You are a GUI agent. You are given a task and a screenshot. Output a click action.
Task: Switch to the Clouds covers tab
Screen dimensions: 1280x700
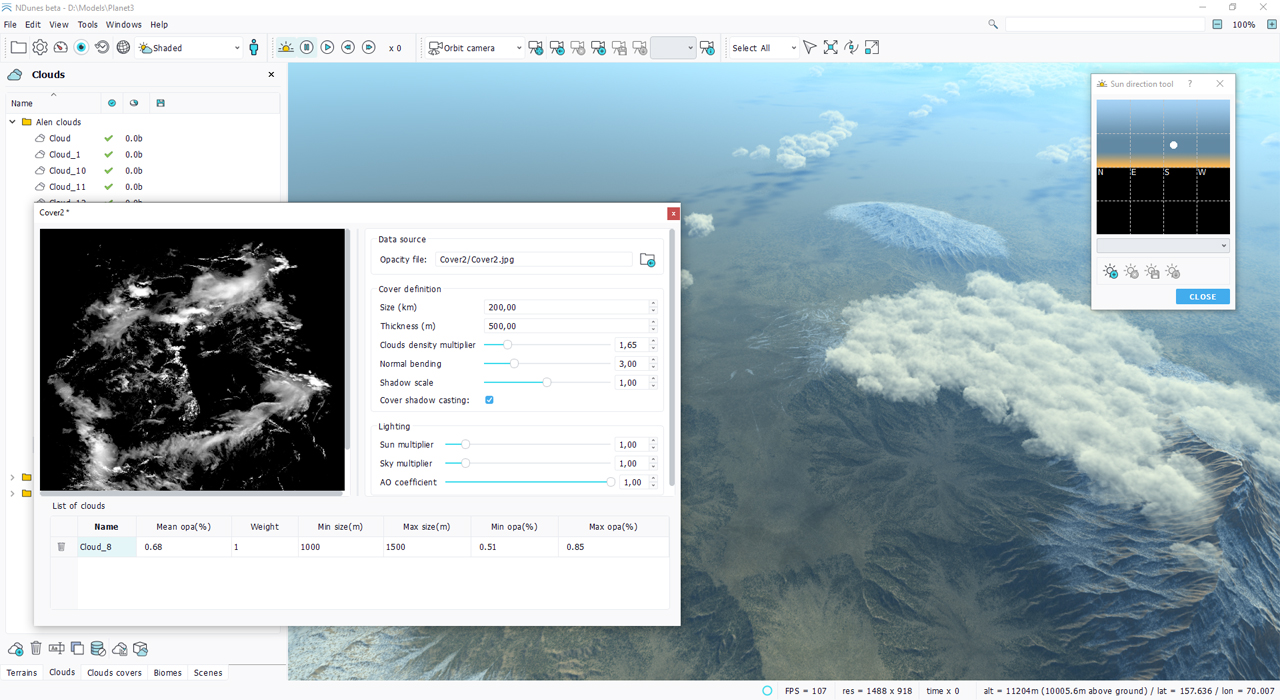pos(114,673)
